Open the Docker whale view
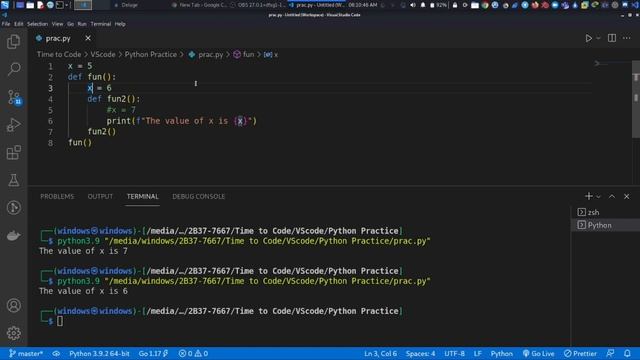 pos(13,236)
